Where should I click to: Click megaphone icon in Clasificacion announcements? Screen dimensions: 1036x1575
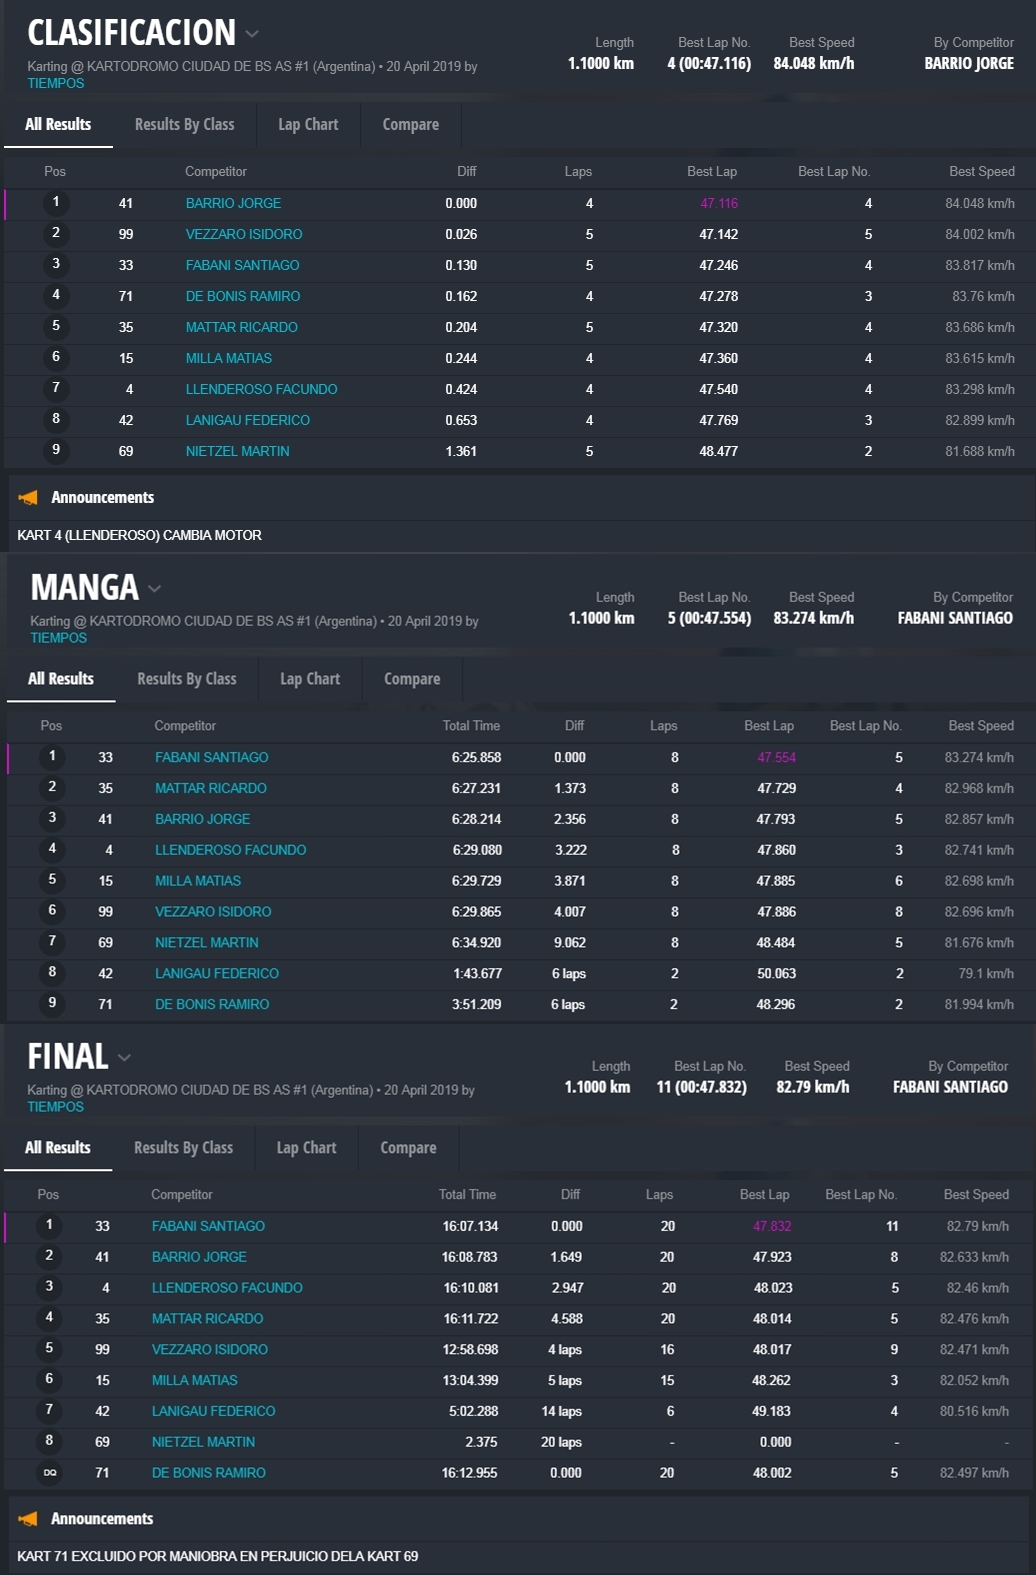point(28,498)
